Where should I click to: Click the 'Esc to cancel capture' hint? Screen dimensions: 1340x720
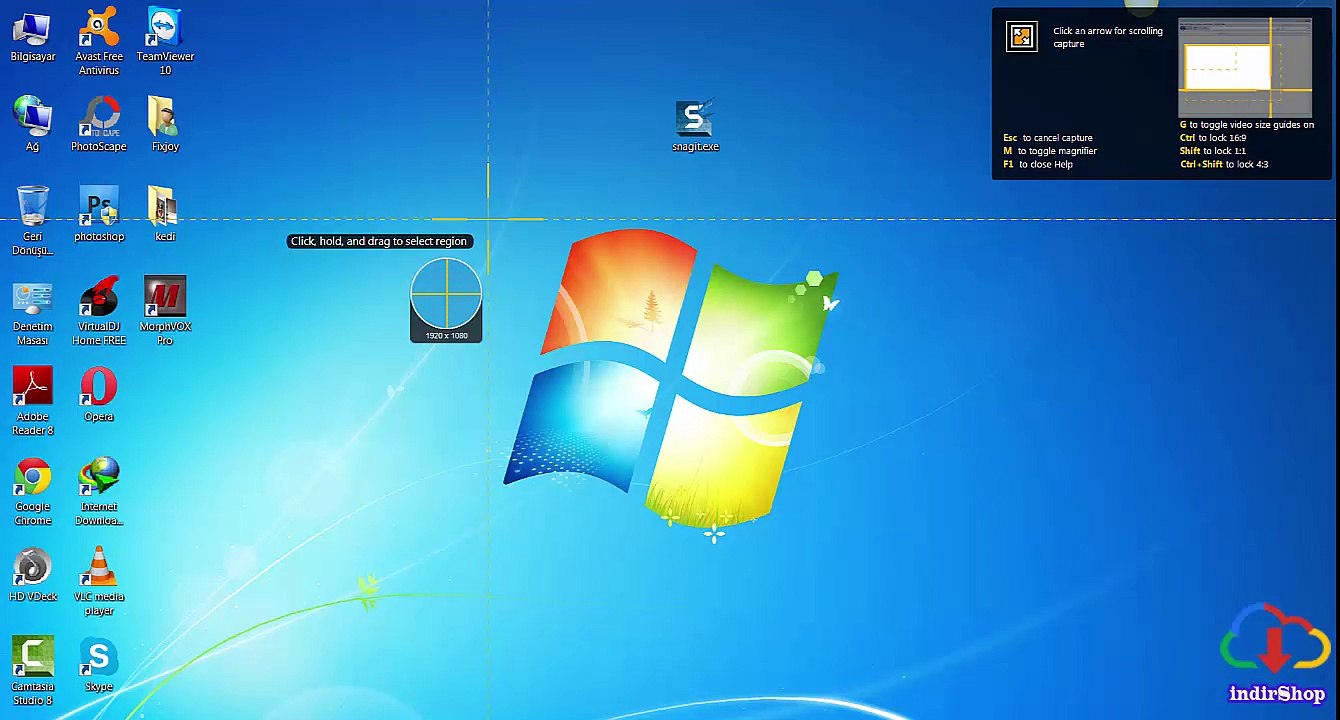click(x=1048, y=138)
